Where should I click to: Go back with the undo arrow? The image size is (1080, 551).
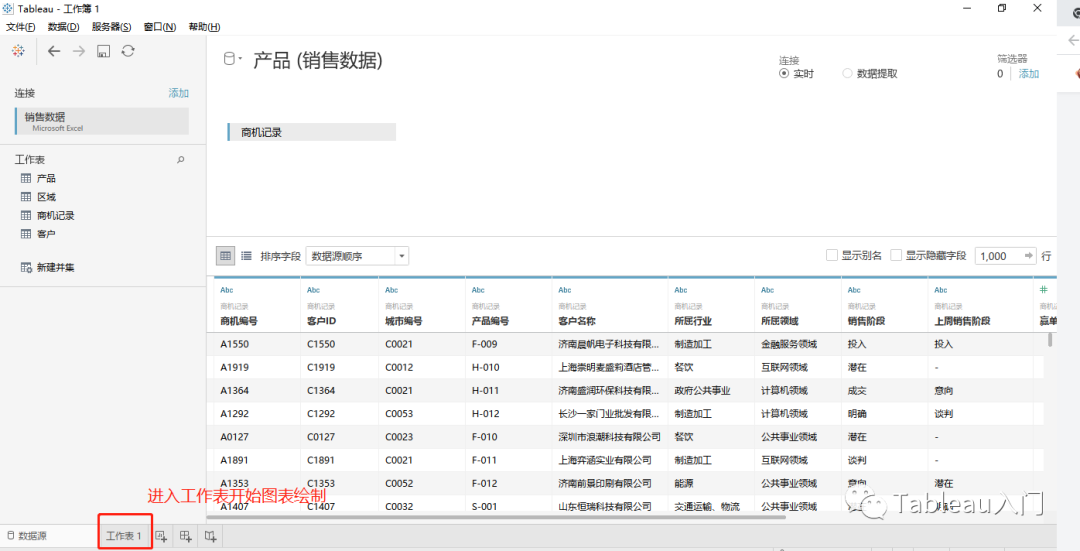pyautogui.click(x=54, y=51)
